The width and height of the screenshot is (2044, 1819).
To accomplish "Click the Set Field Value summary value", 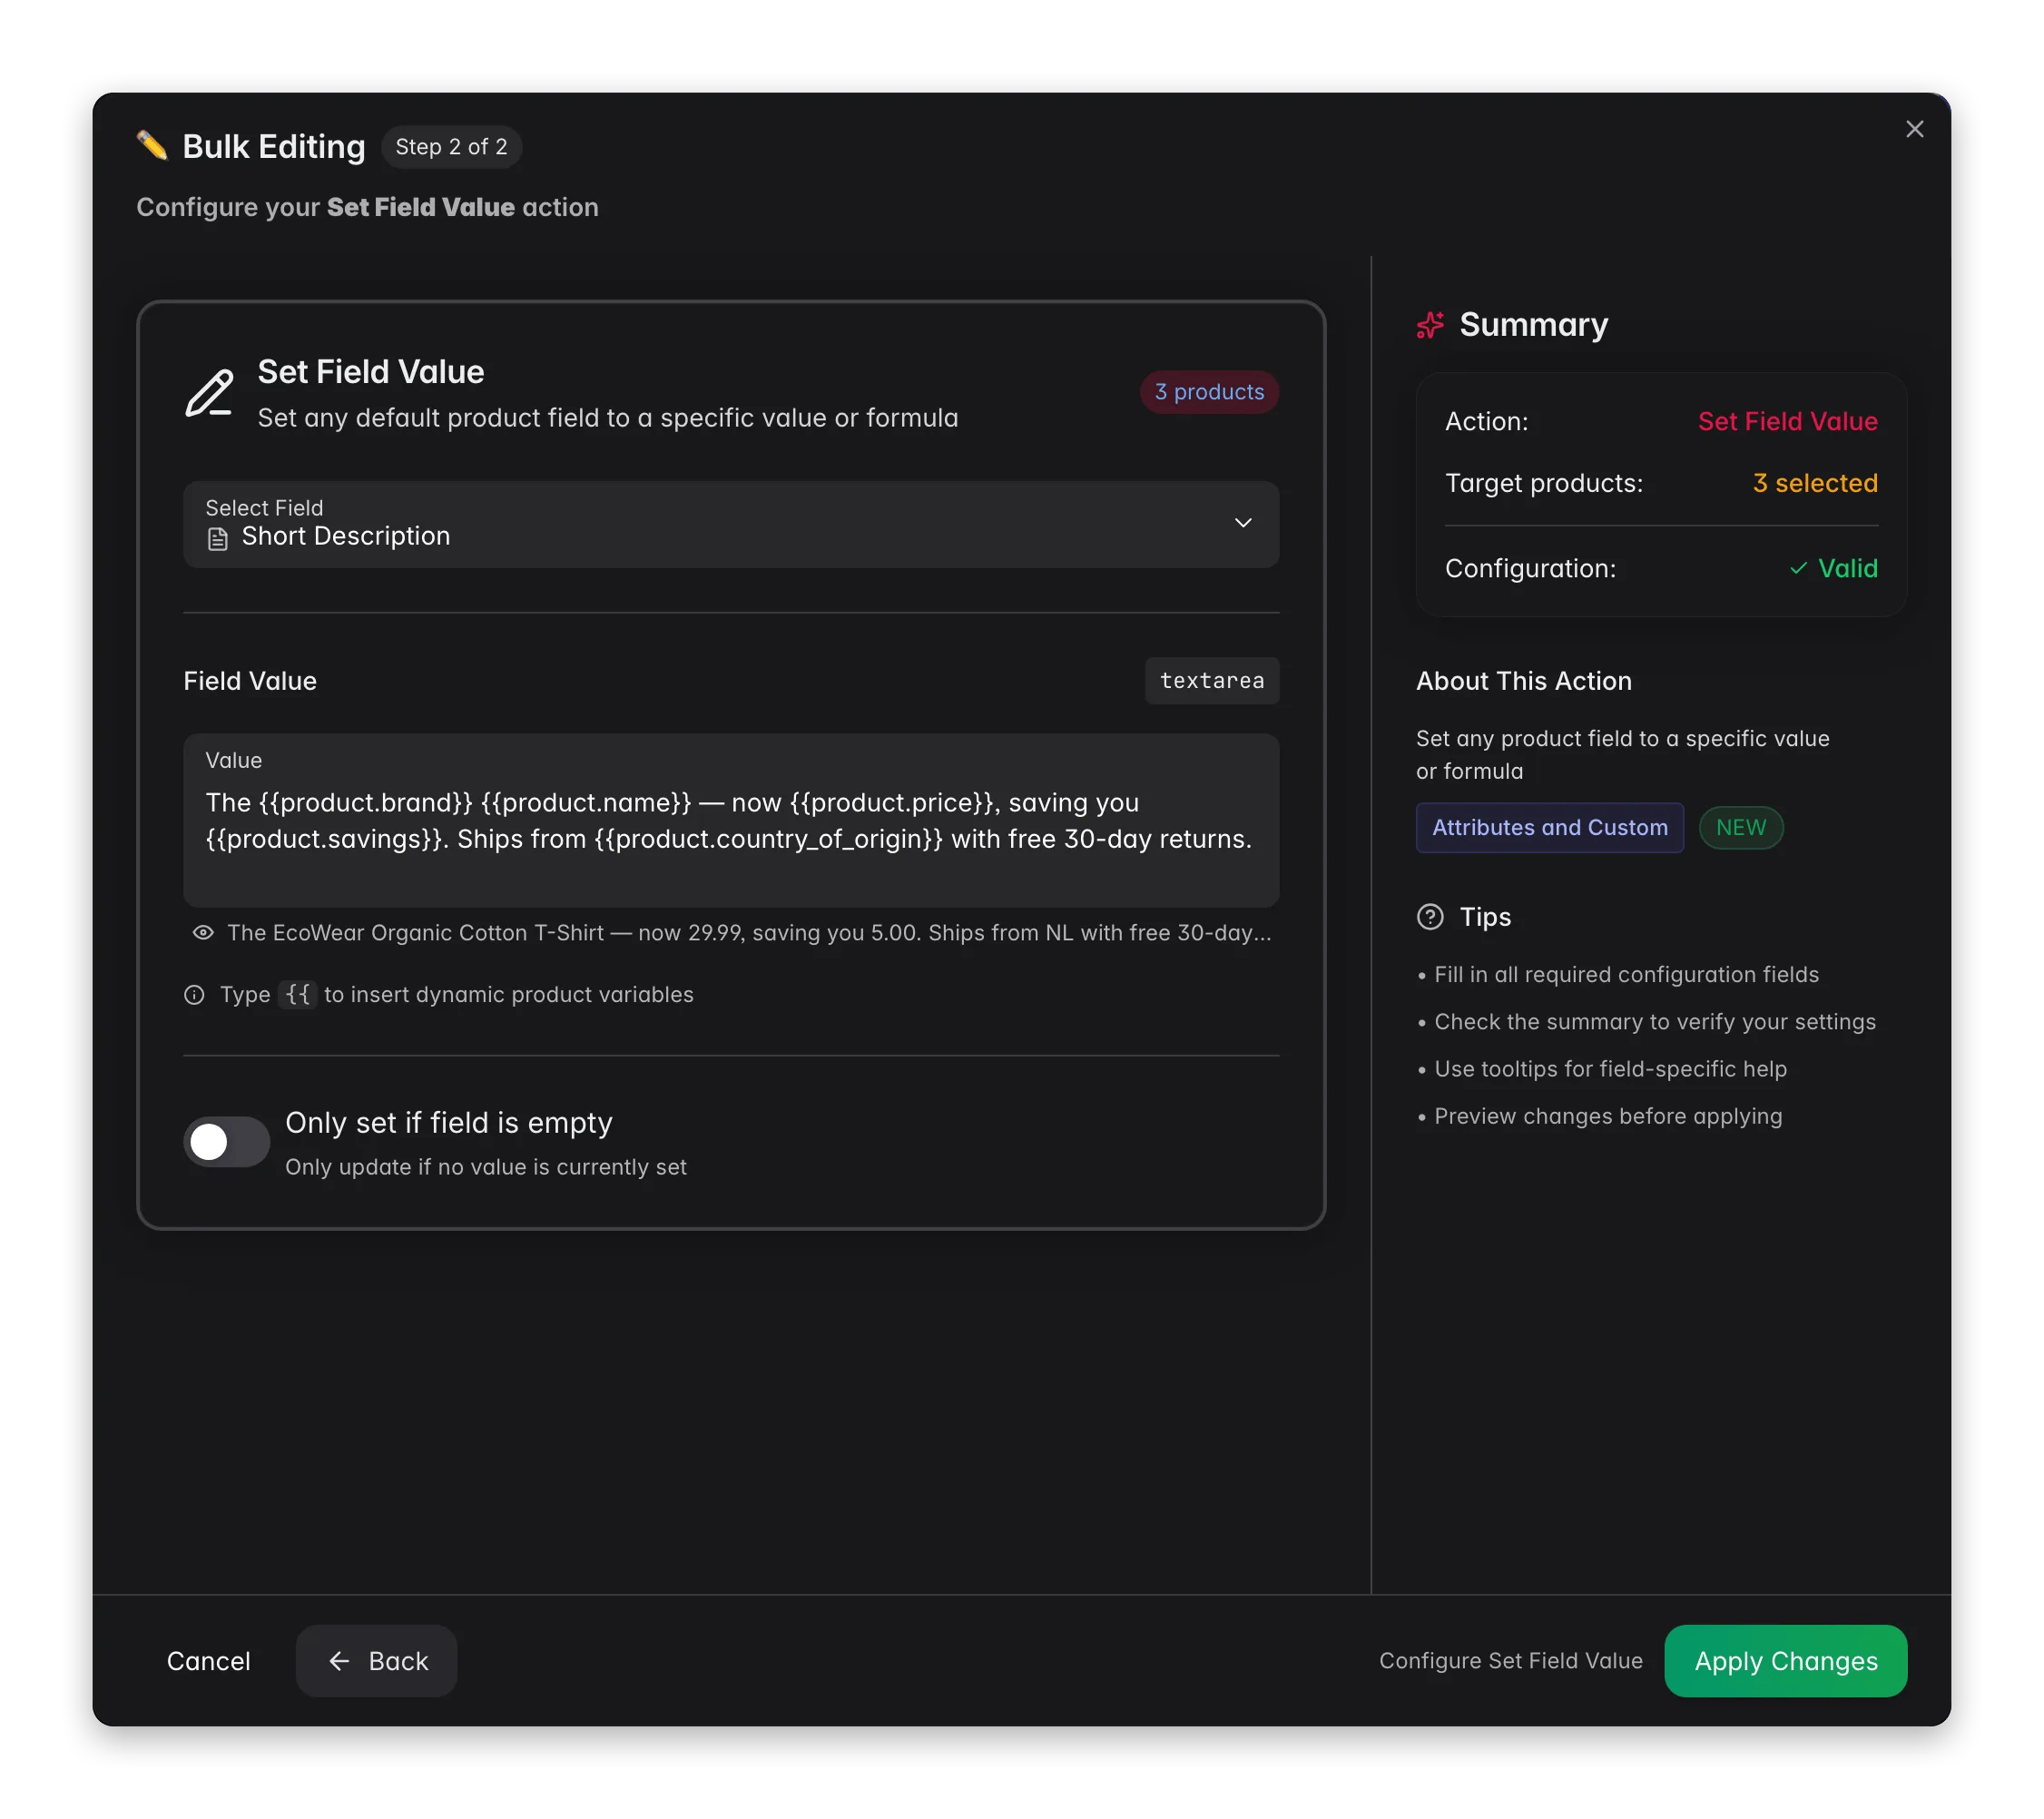I will click(1787, 421).
